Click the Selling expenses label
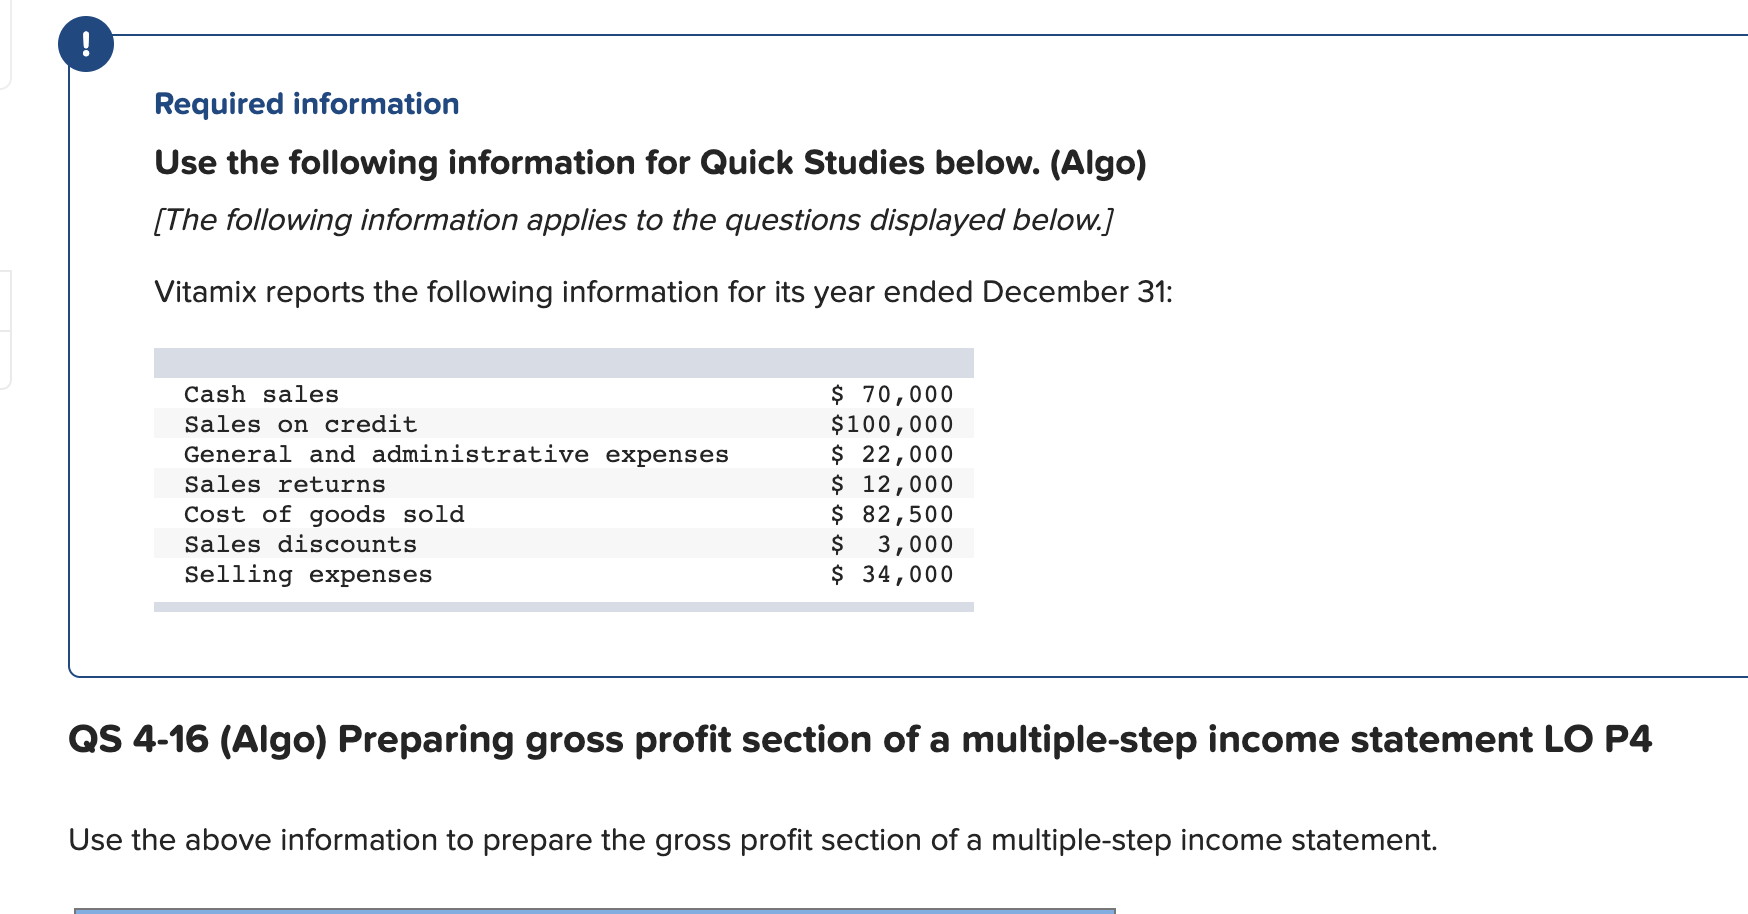The height and width of the screenshot is (914, 1748). [308, 574]
